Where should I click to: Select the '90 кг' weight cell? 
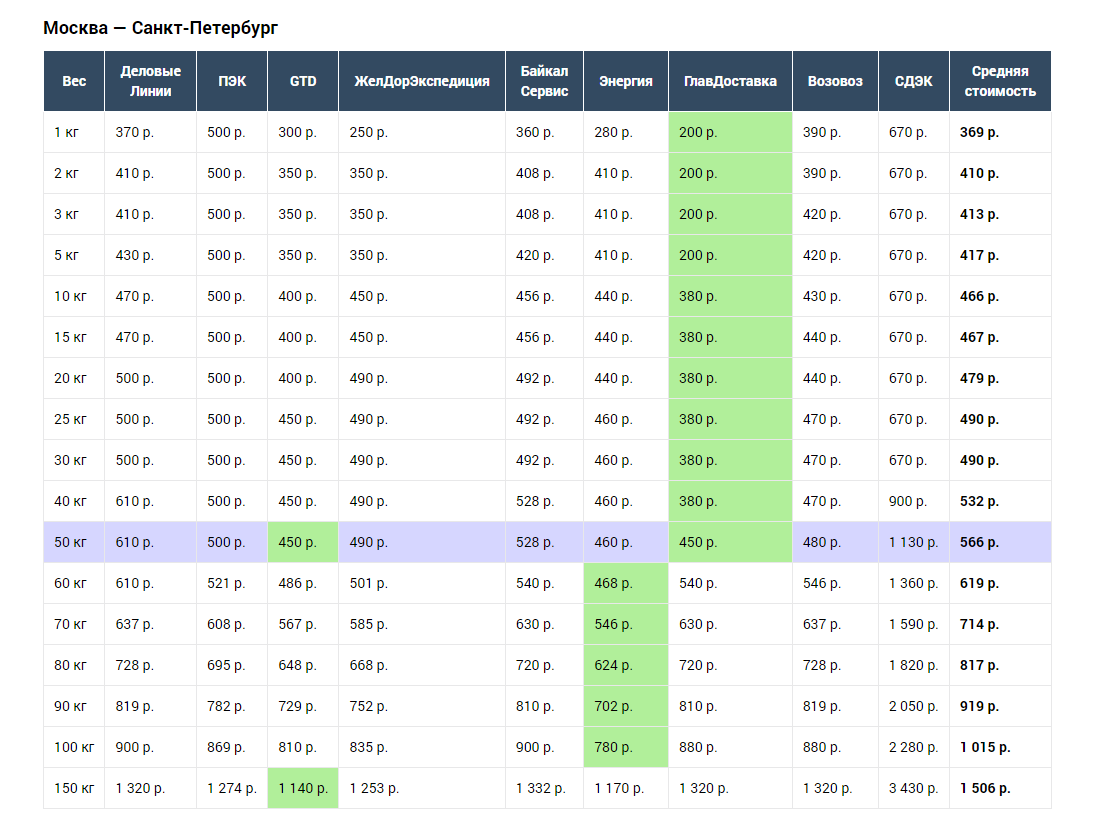[x=74, y=706]
